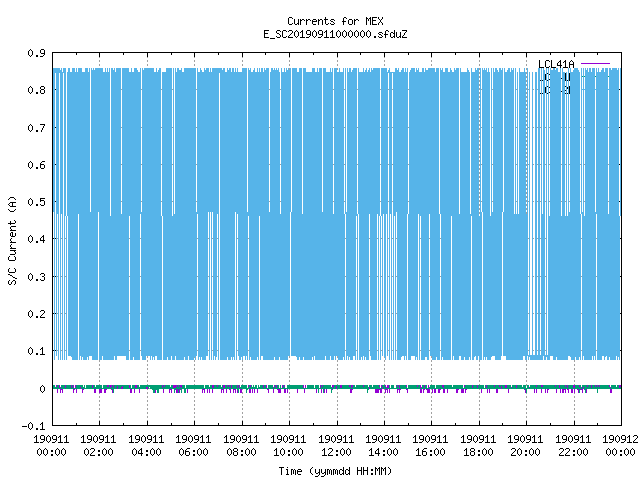The image size is (640, 480).
Task: Click the 12:00 time tick label
Action: click(x=336, y=452)
